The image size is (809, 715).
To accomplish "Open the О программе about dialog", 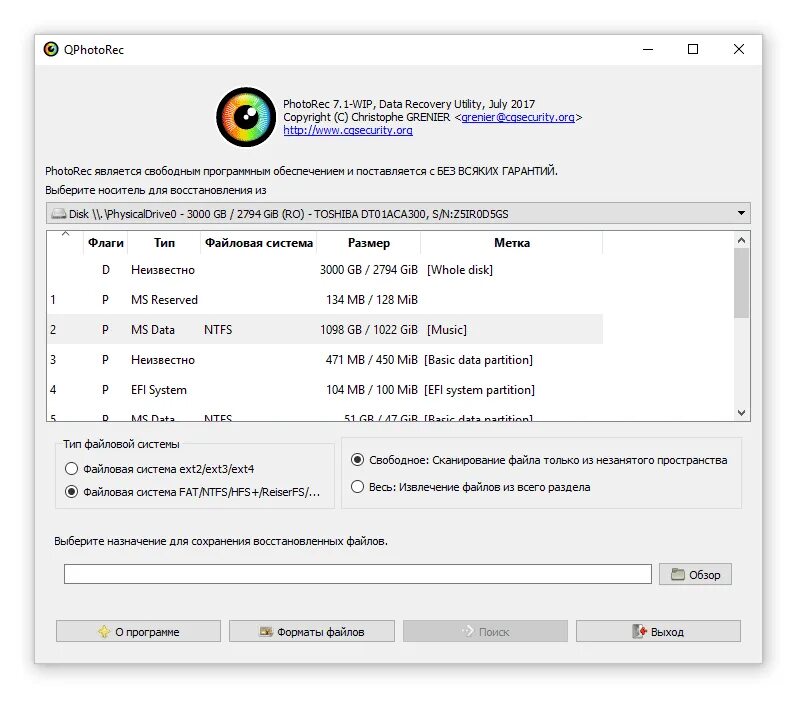I will click(138, 631).
